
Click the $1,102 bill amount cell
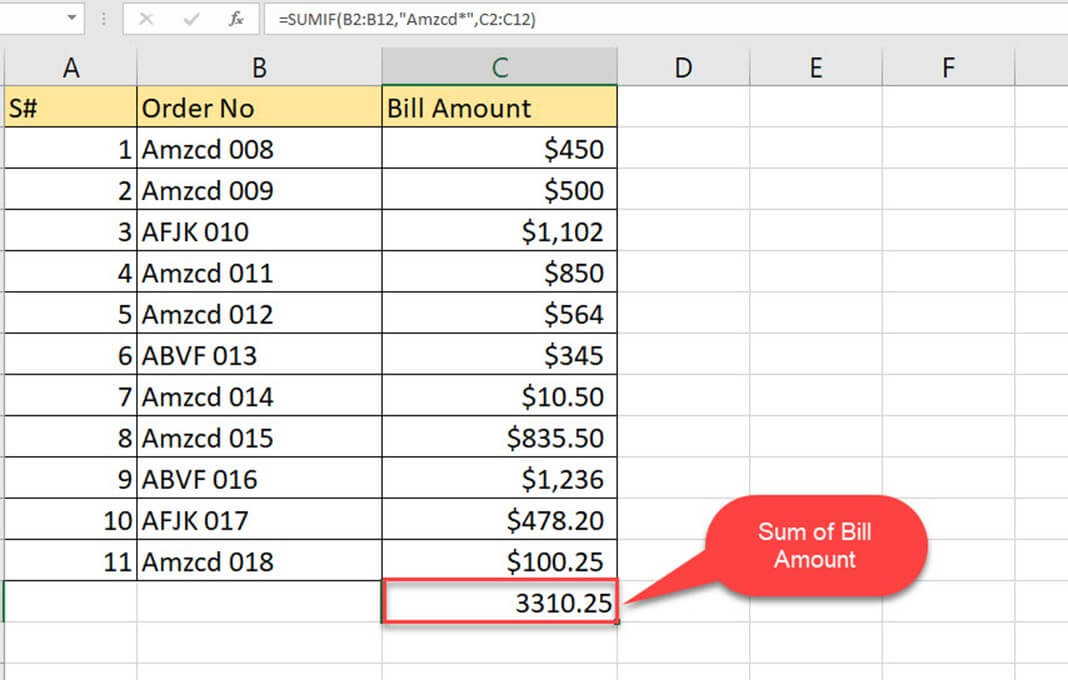[499, 232]
